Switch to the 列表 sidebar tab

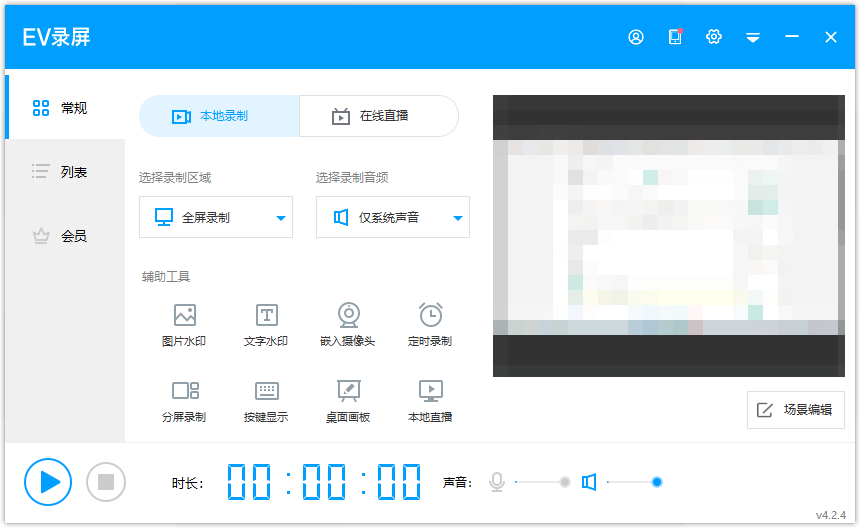point(66,172)
